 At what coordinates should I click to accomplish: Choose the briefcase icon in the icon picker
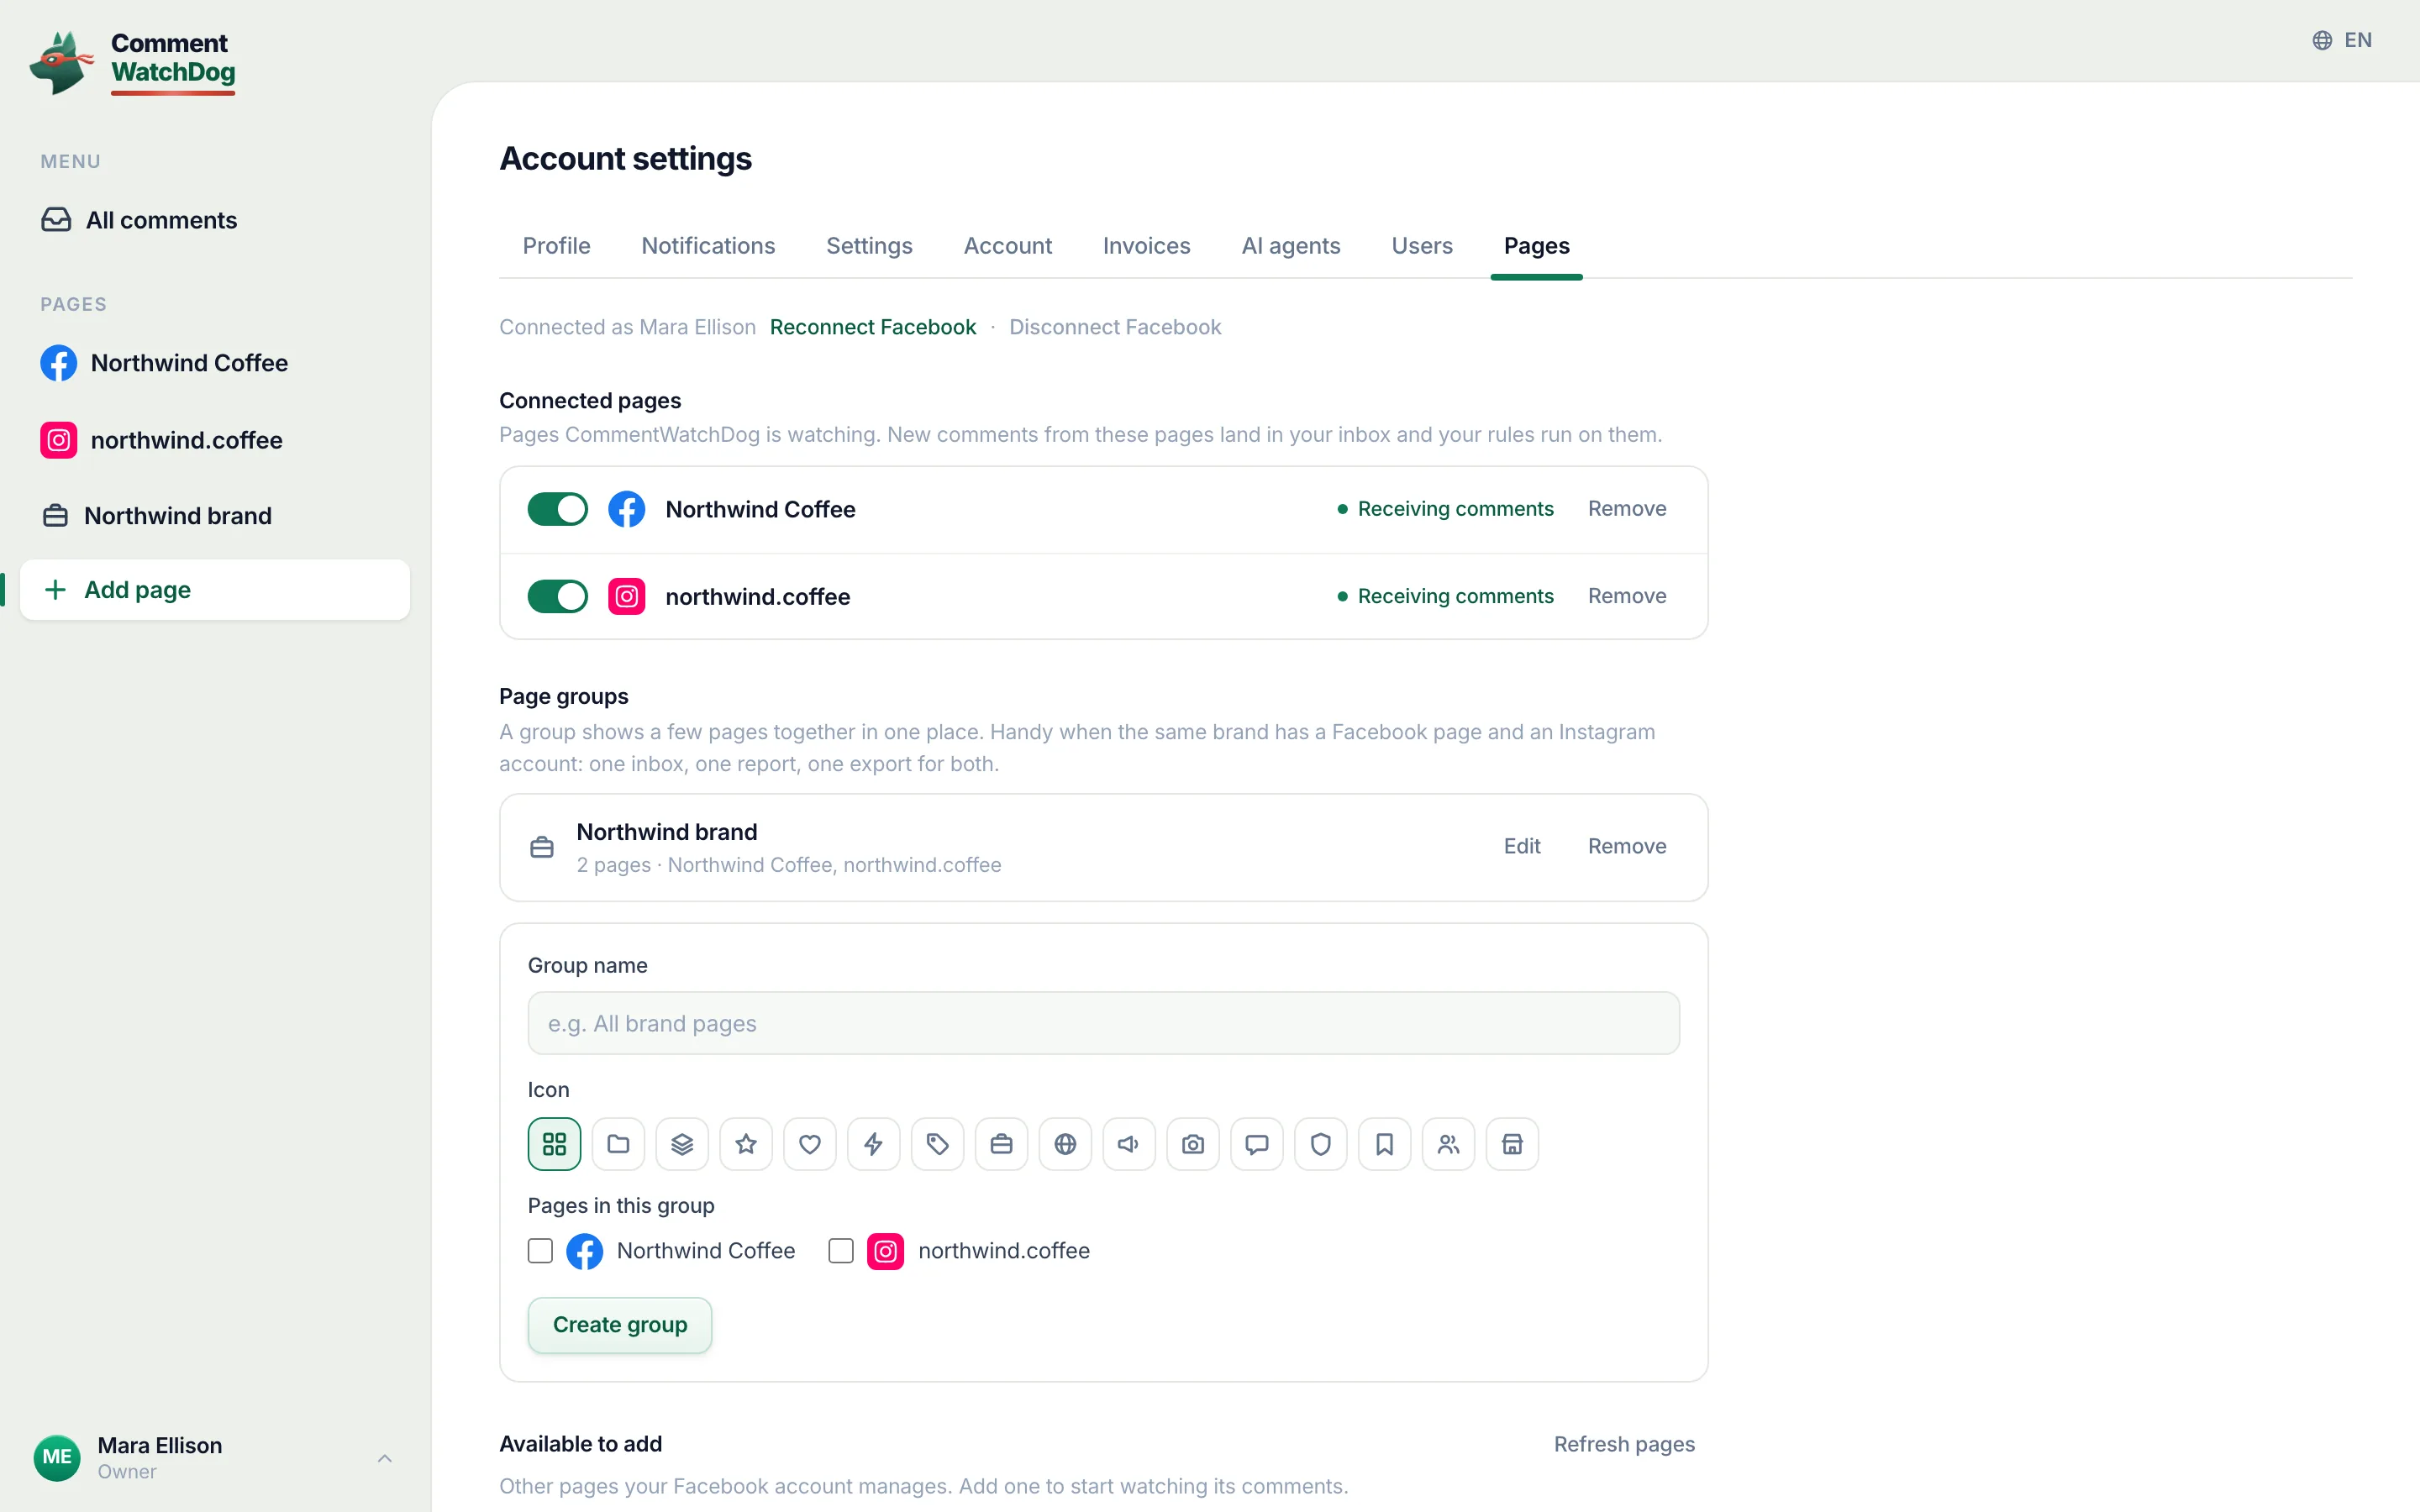coord(1001,1144)
